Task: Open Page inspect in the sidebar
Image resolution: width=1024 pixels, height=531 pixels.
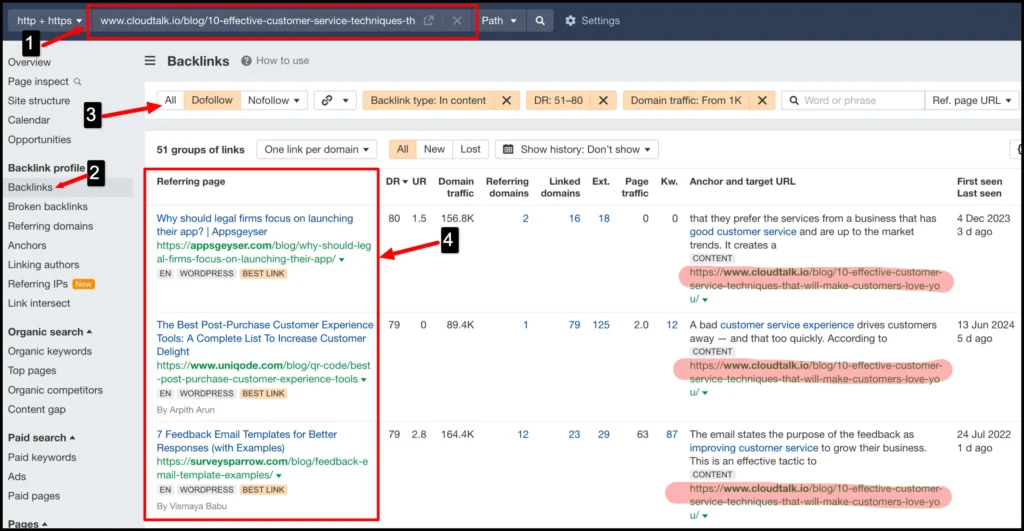Action: point(38,82)
